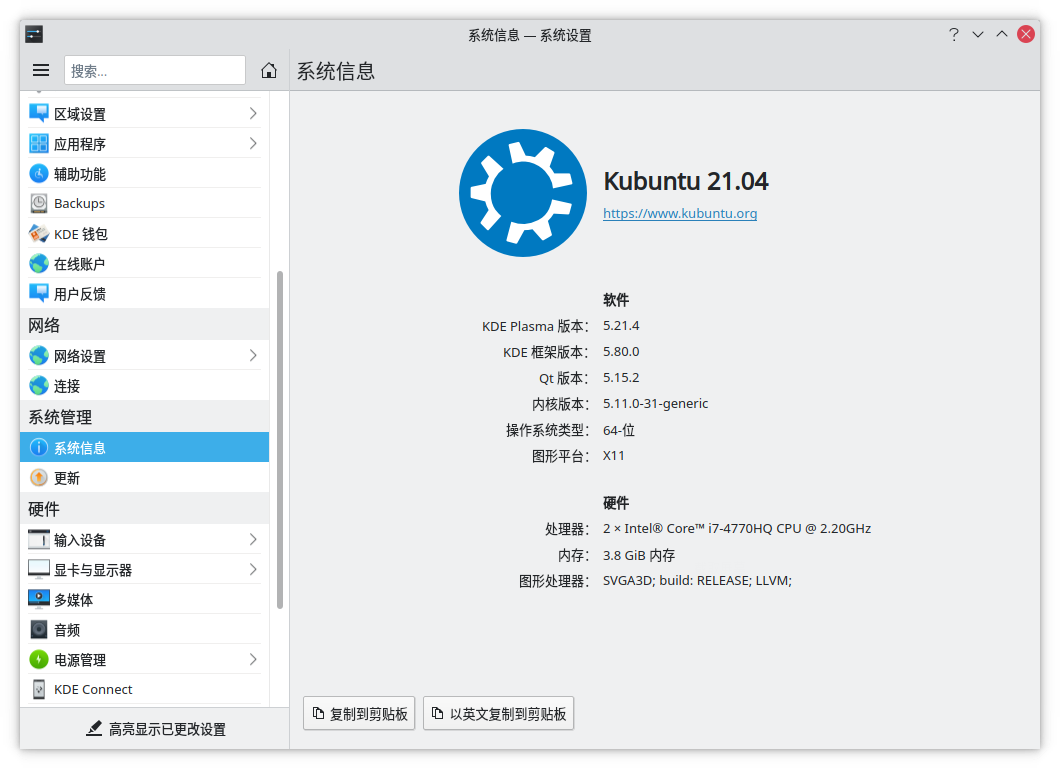Image resolution: width=1060 pixels, height=769 pixels.
Task: Click the 5.11.0-31-generic kernel value
Action: (656, 403)
